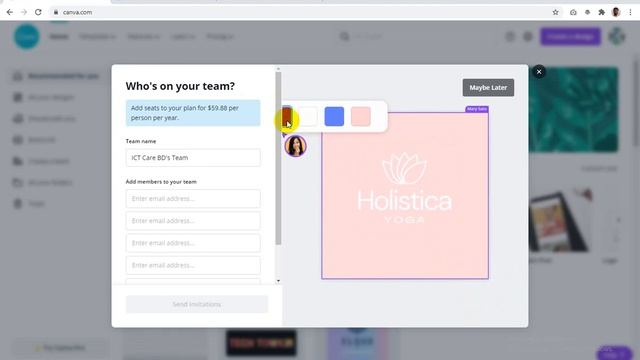Click the Maybe Later button
This screenshot has height=360, width=640.
click(x=488, y=88)
